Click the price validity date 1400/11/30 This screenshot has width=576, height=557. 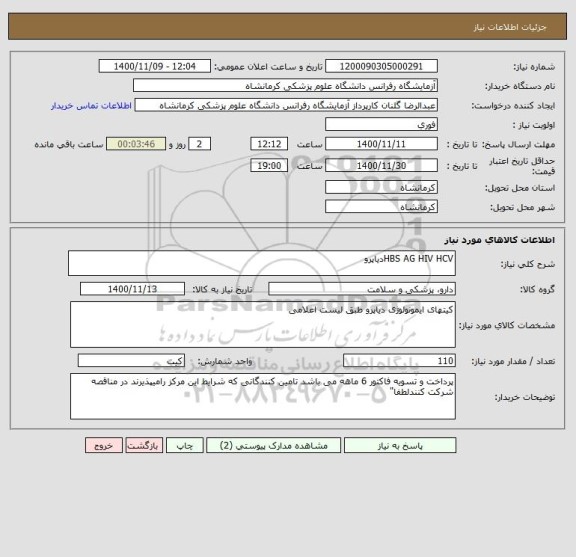point(381,166)
